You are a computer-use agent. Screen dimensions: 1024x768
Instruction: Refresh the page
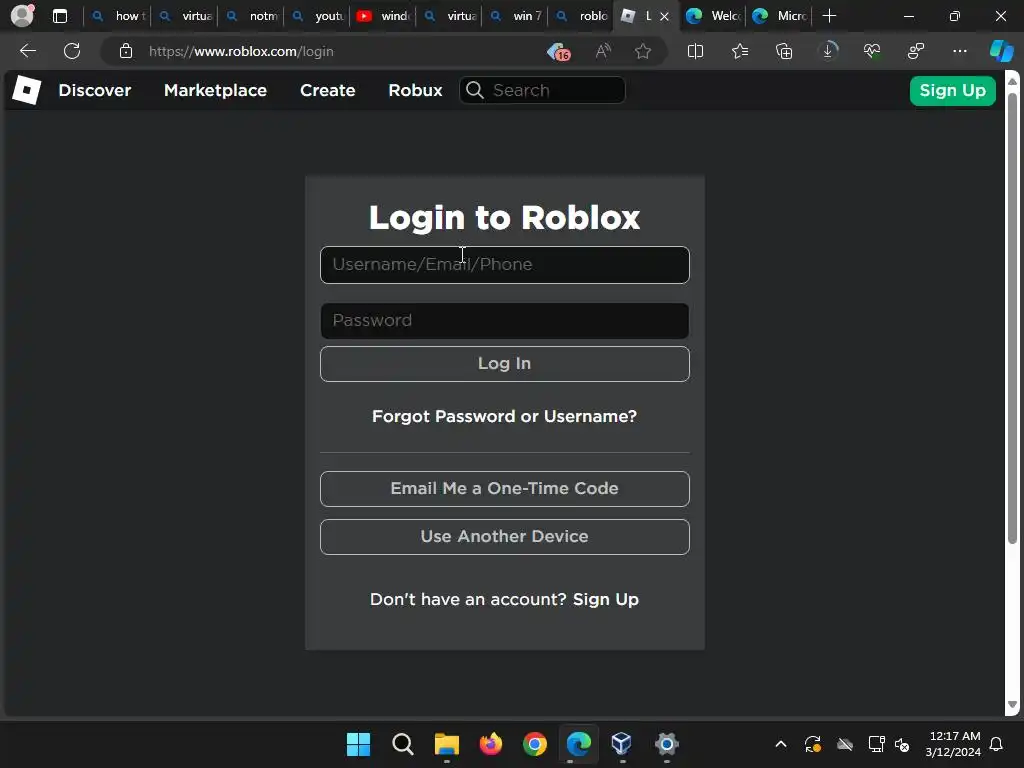click(72, 51)
